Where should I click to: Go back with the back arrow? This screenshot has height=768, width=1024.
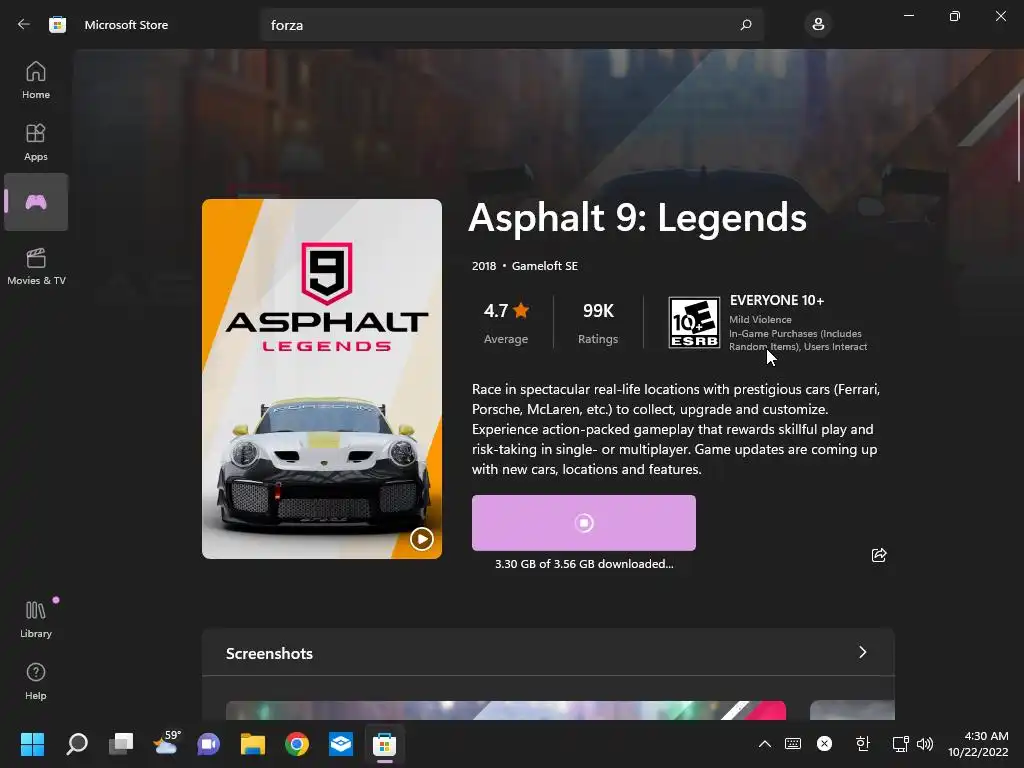[x=24, y=25]
